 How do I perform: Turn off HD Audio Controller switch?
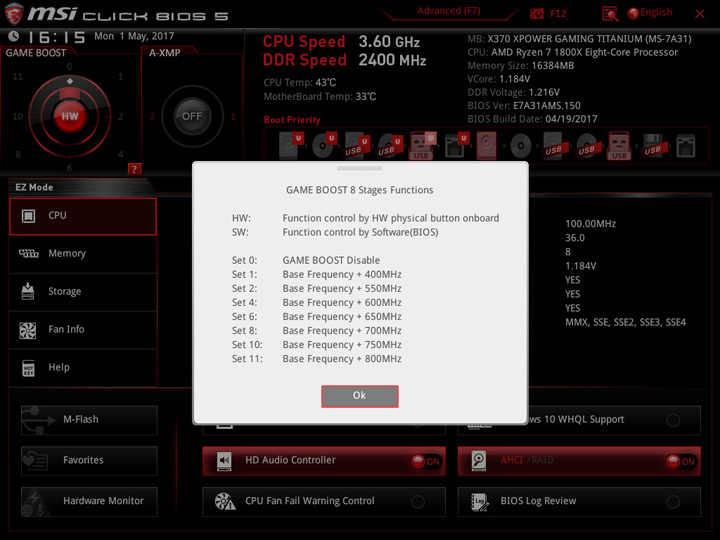pos(425,461)
